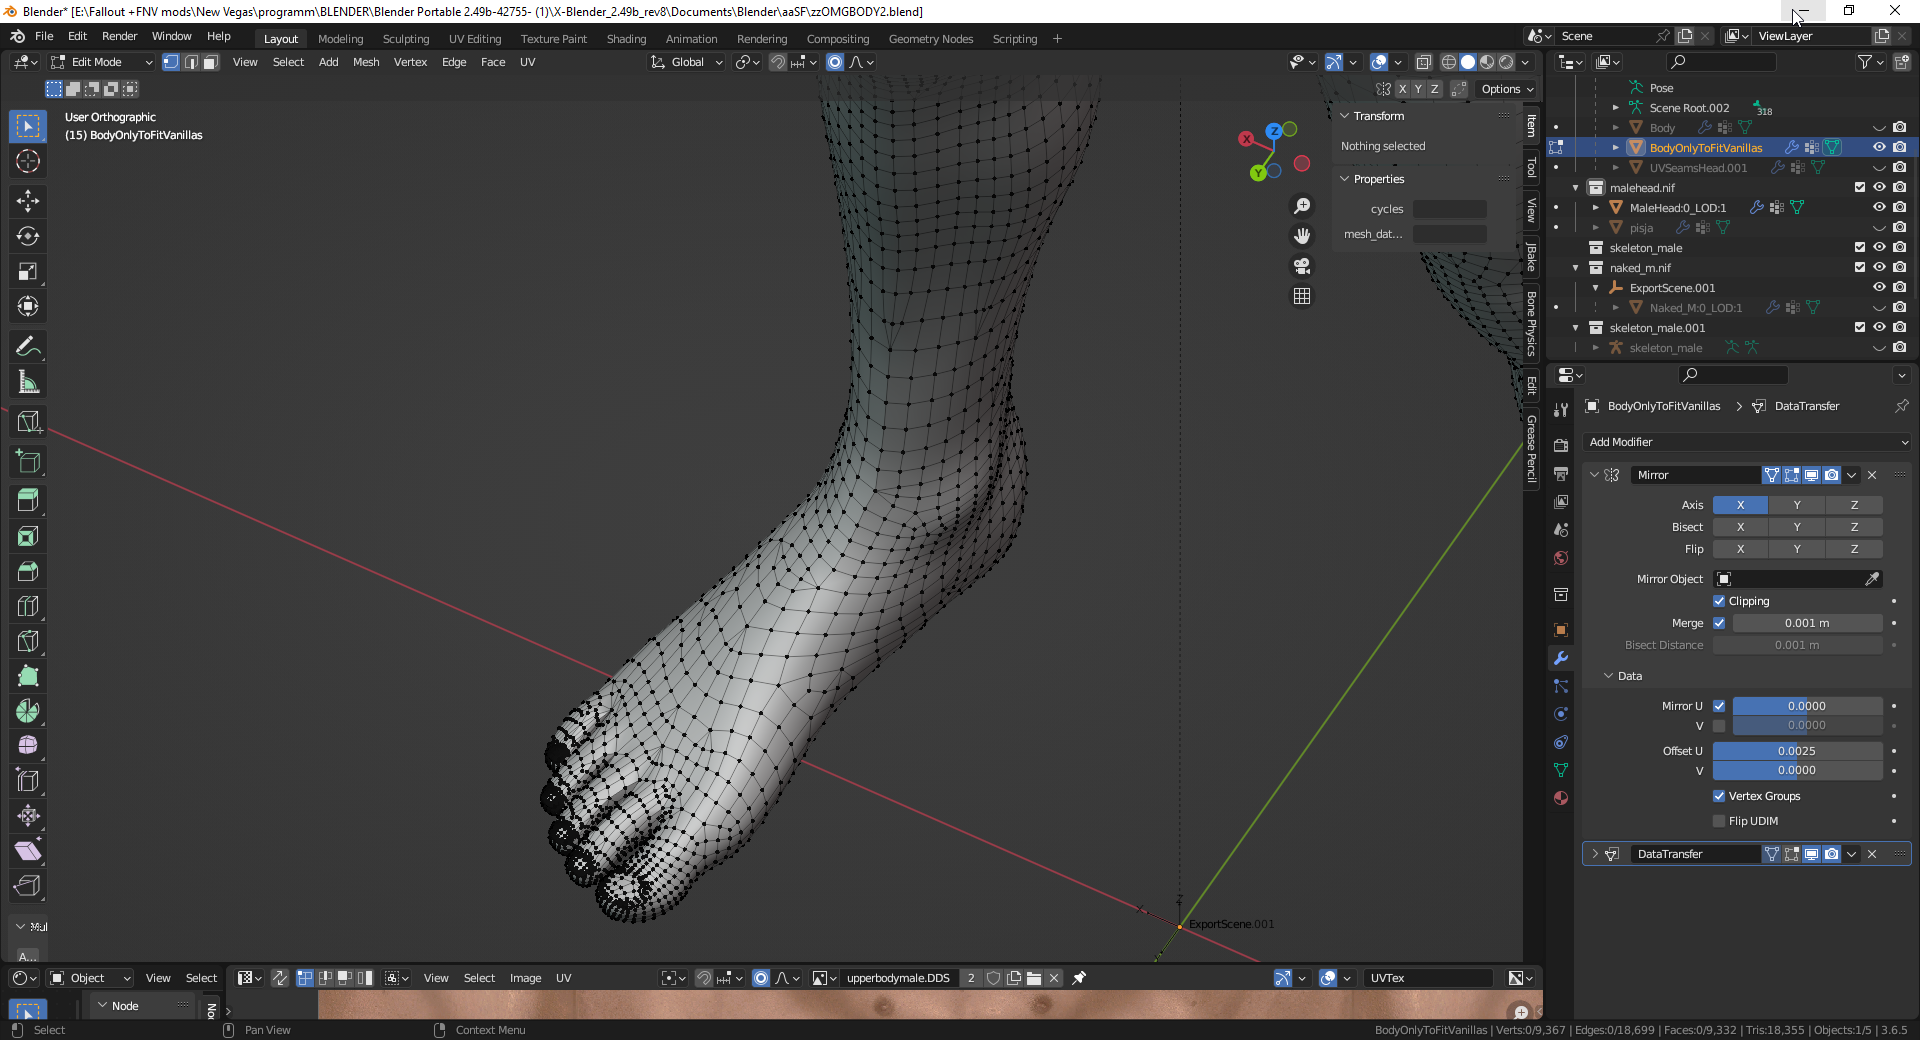Toggle camera view icon in viewport
Screen dimensions: 1920x1040
pyautogui.click(x=1302, y=266)
